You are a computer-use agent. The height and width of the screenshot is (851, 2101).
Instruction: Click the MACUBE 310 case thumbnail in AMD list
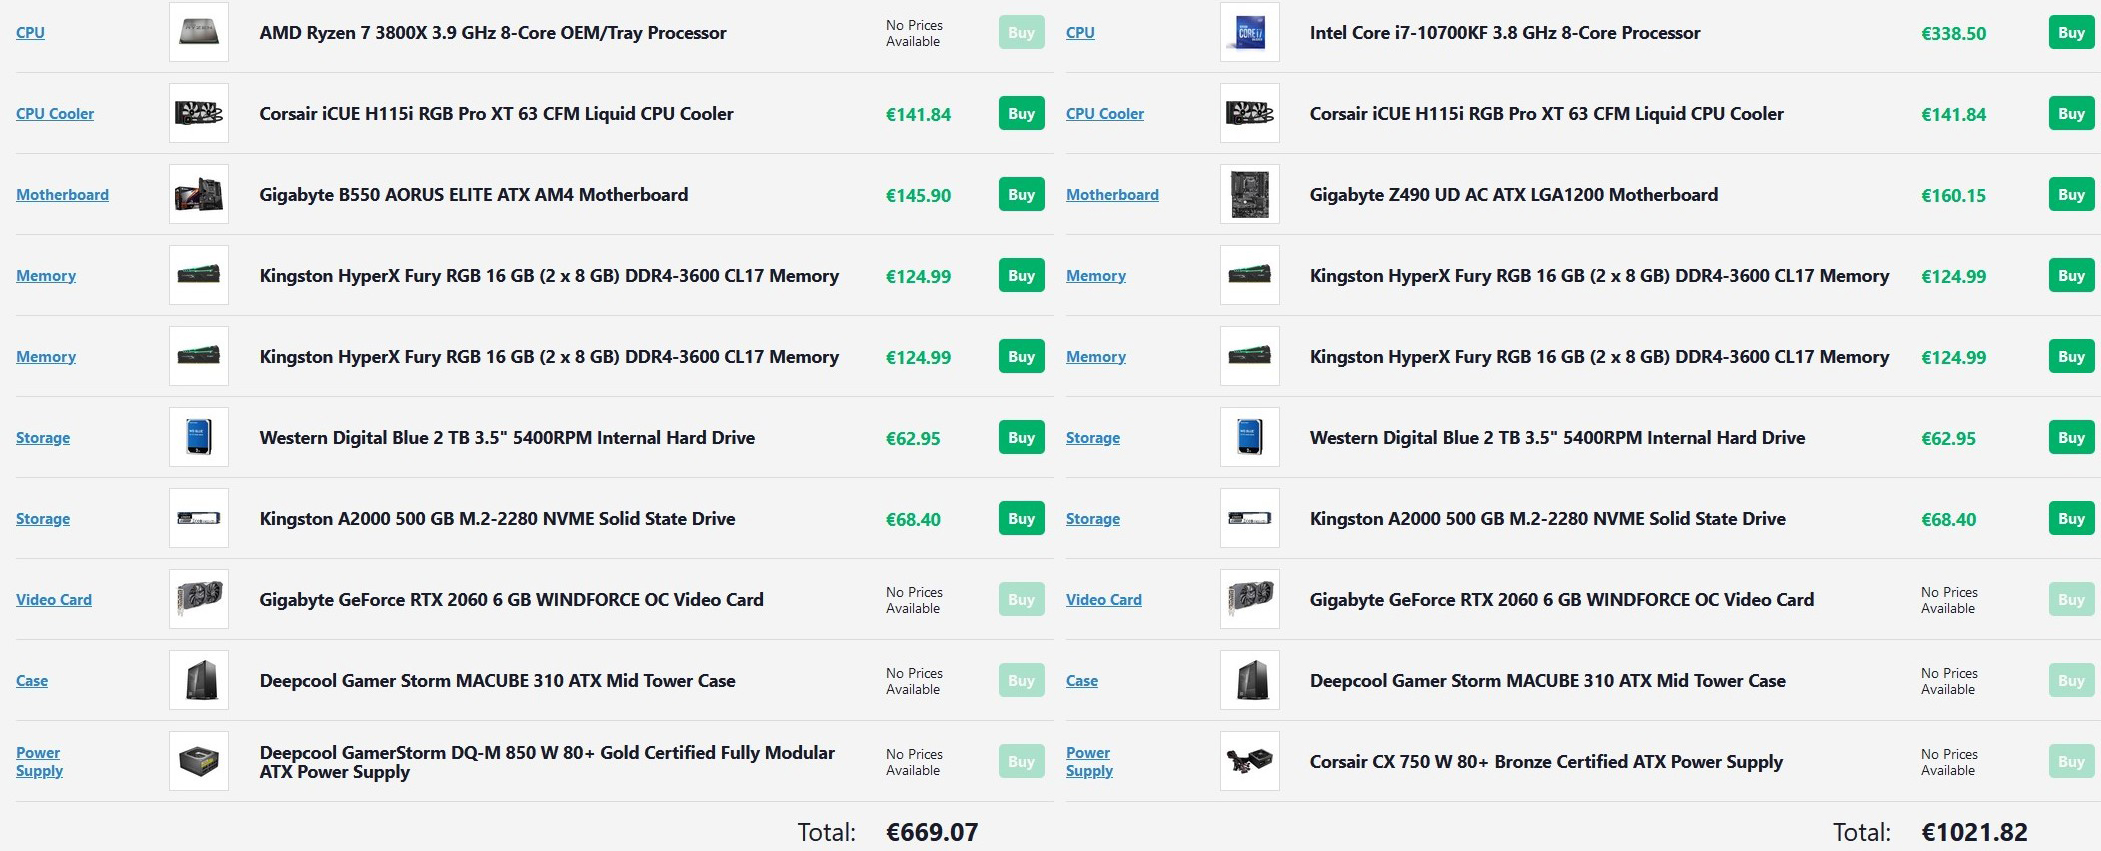click(x=199, y=680)
